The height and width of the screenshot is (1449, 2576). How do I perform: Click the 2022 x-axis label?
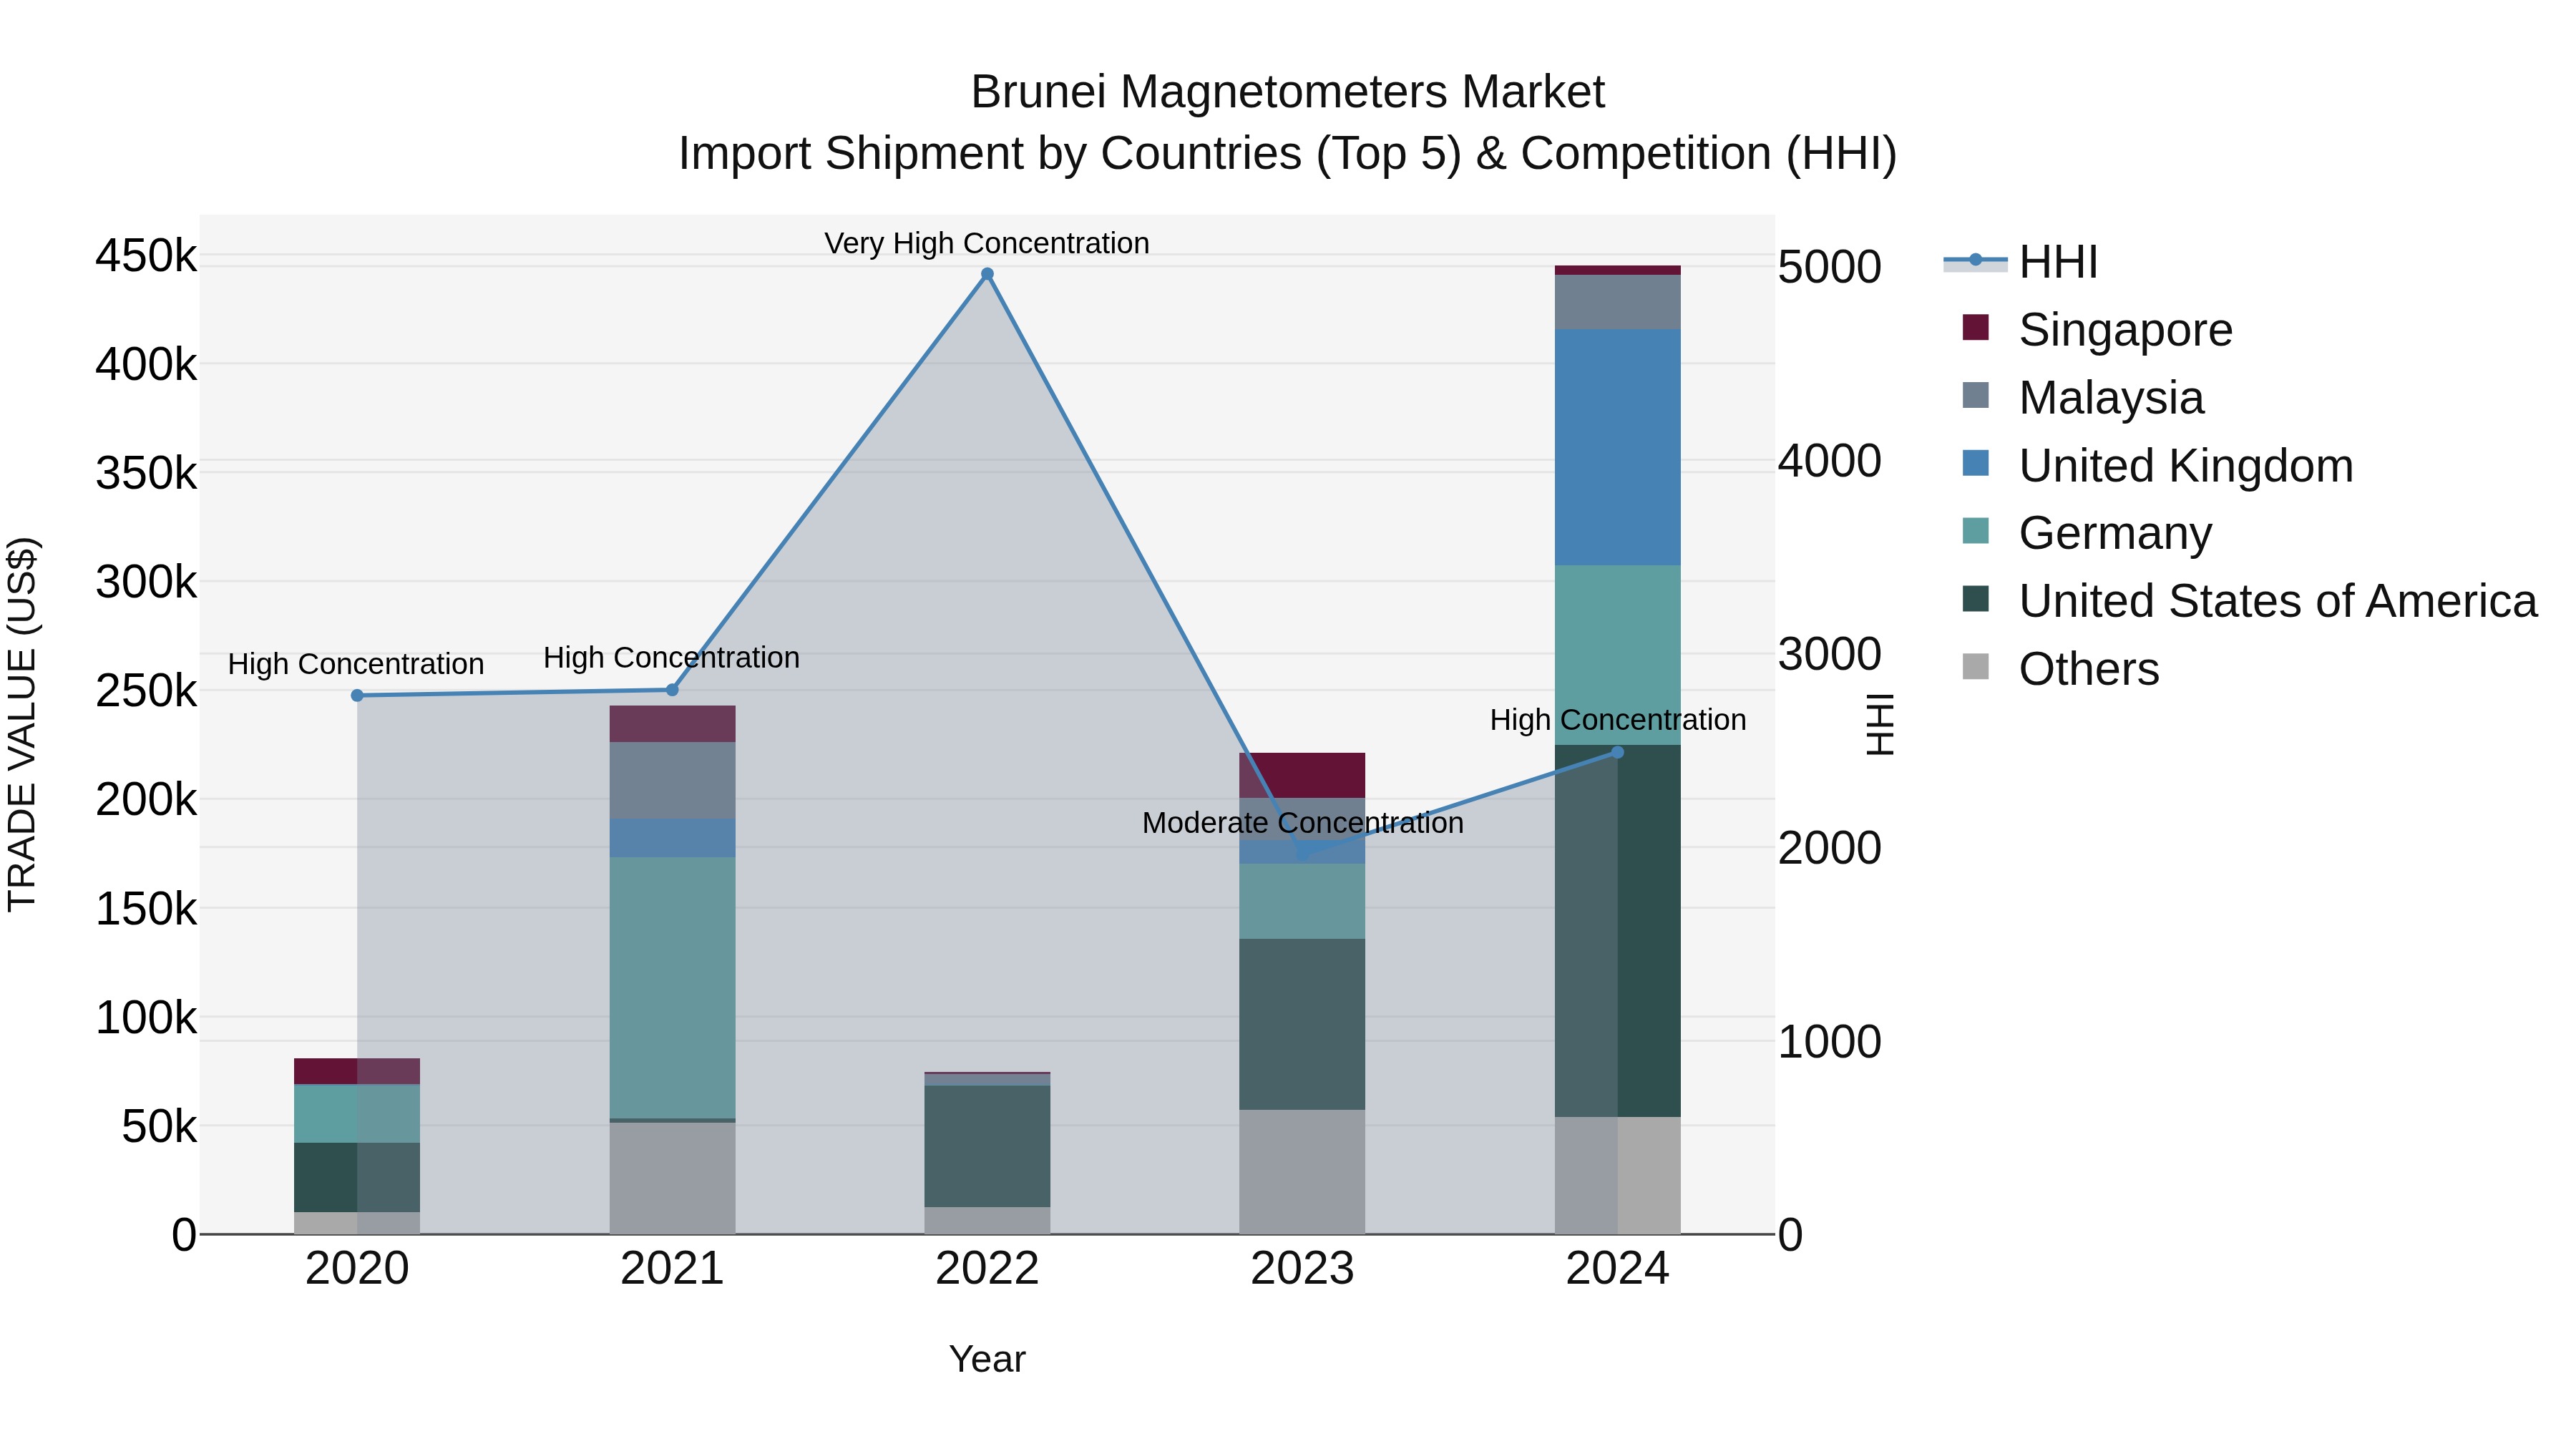(x=987, y=1268)
